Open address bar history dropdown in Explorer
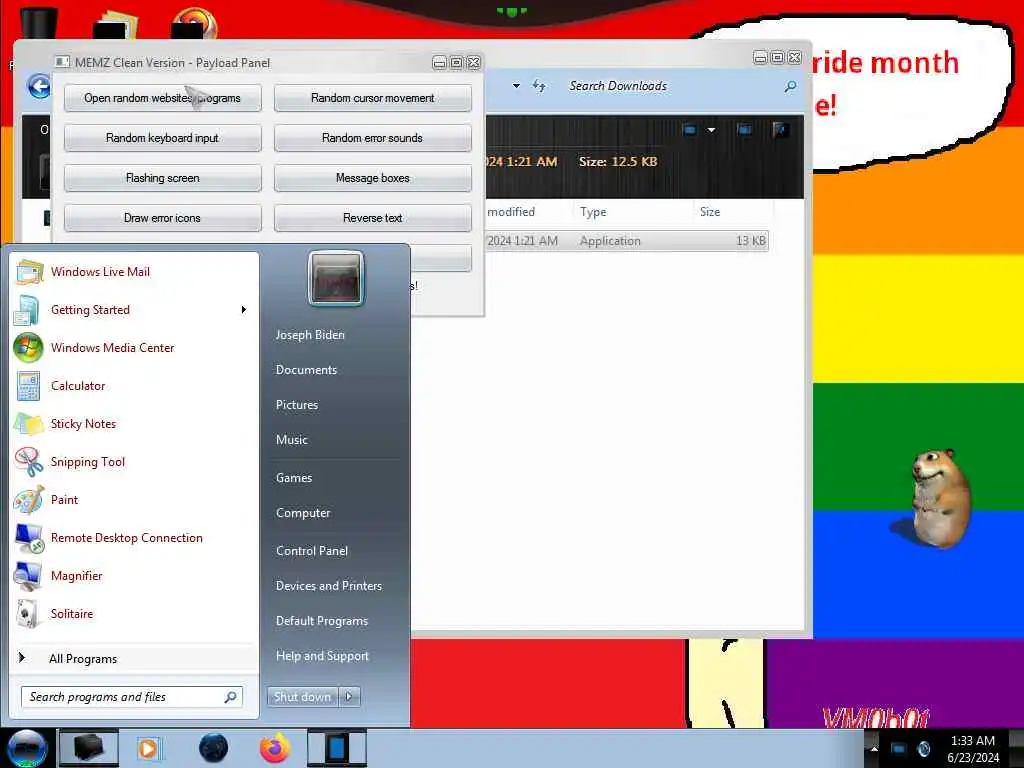Viewport: 1024px width, 768px height. 516,86
